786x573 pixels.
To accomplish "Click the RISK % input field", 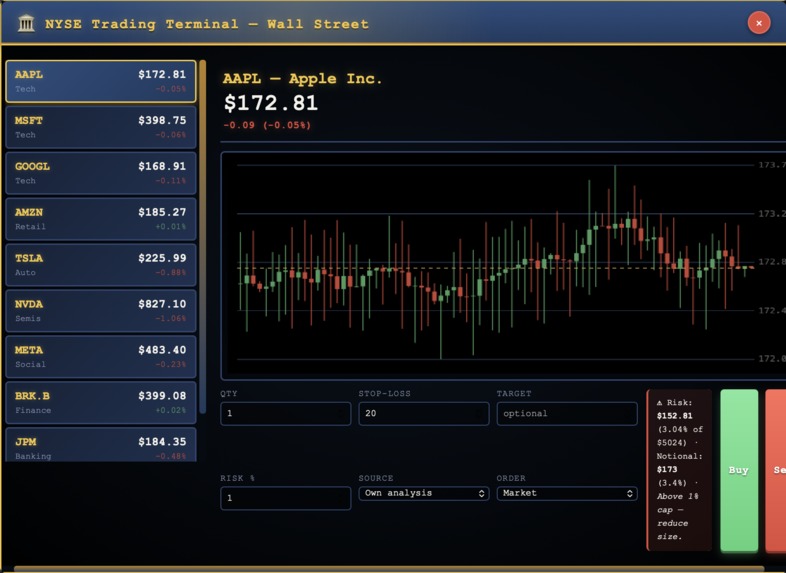I will [286, 498].
